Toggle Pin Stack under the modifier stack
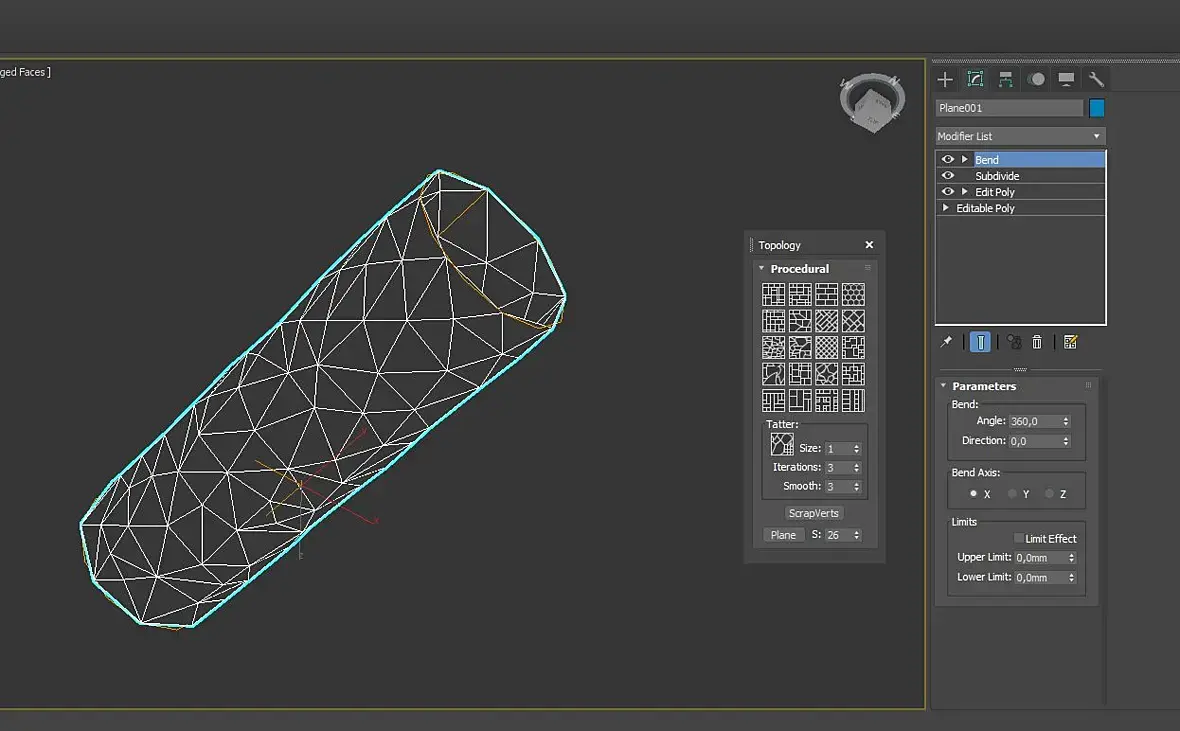 tap(947, 342)
